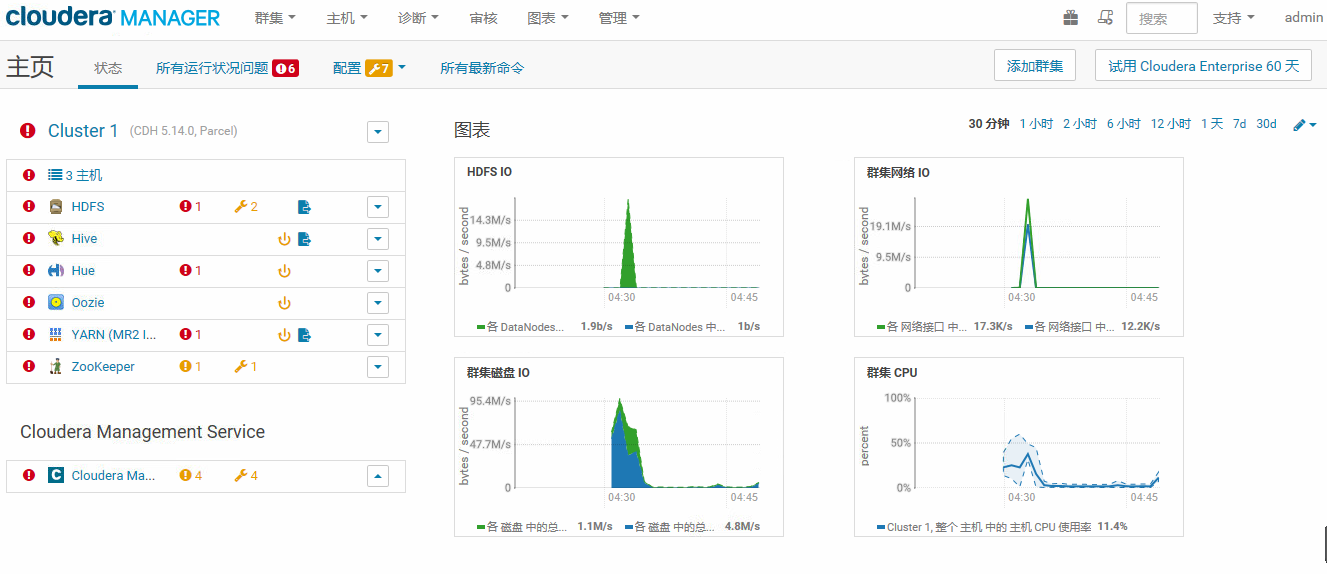Click the host list icon in 3 主机 row
The width and height of the screenshot is (1327, 574).
(x=56, y=175)
